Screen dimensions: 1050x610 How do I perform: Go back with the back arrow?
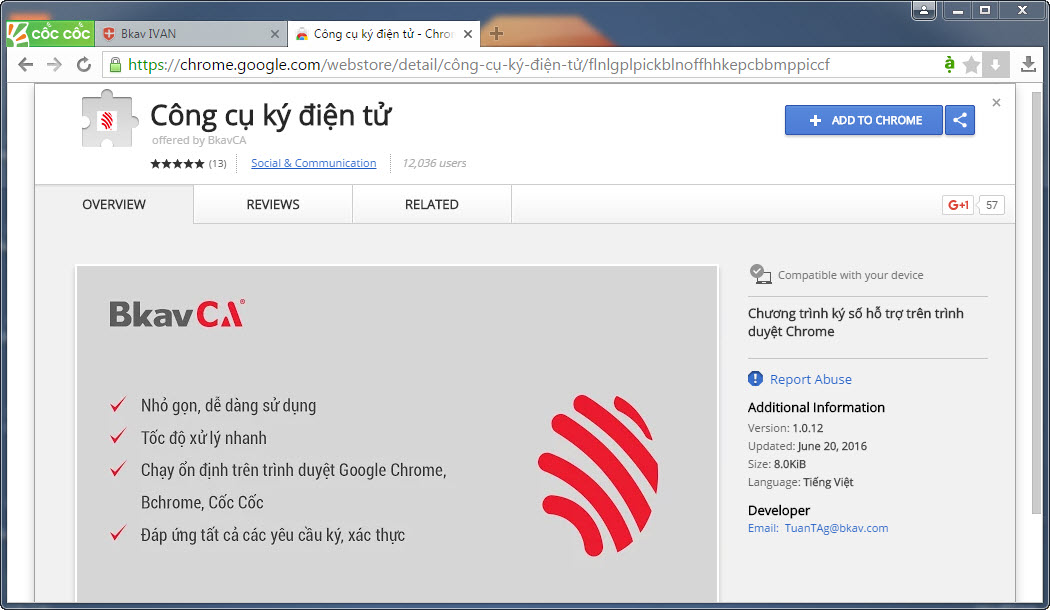point(25,65)
